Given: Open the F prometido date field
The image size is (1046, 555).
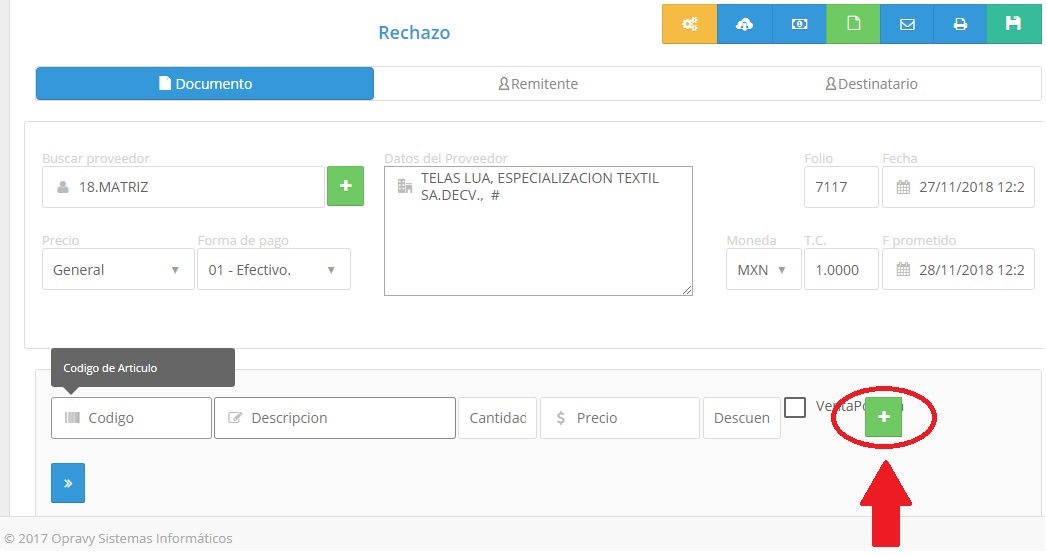Looking at the screenshot, I should tap(958, 270).
